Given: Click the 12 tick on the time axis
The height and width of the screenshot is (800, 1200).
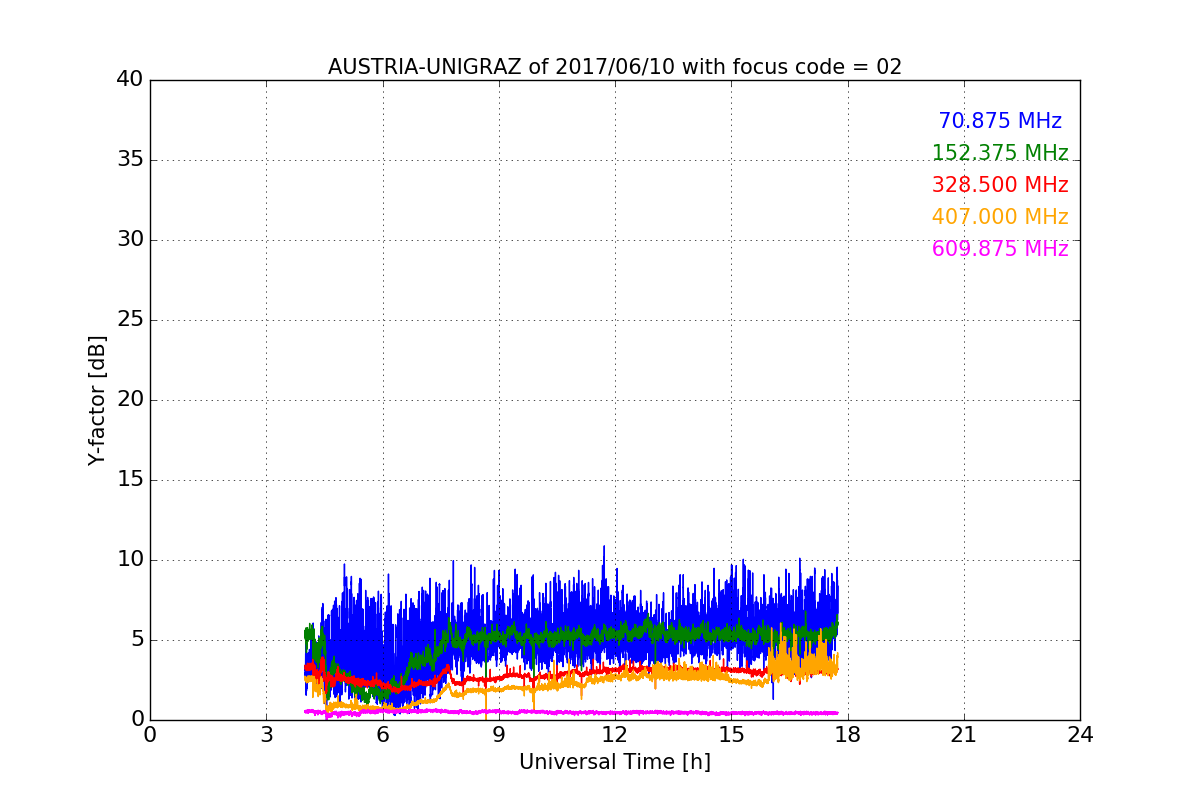Looking at the screenshot, I should 615,736.
